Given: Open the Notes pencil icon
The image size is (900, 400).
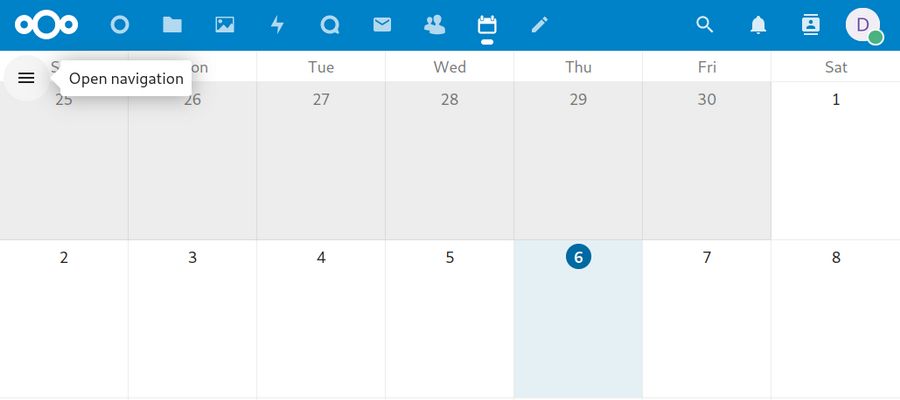Looking at the screenshot, I should [540, 25].
